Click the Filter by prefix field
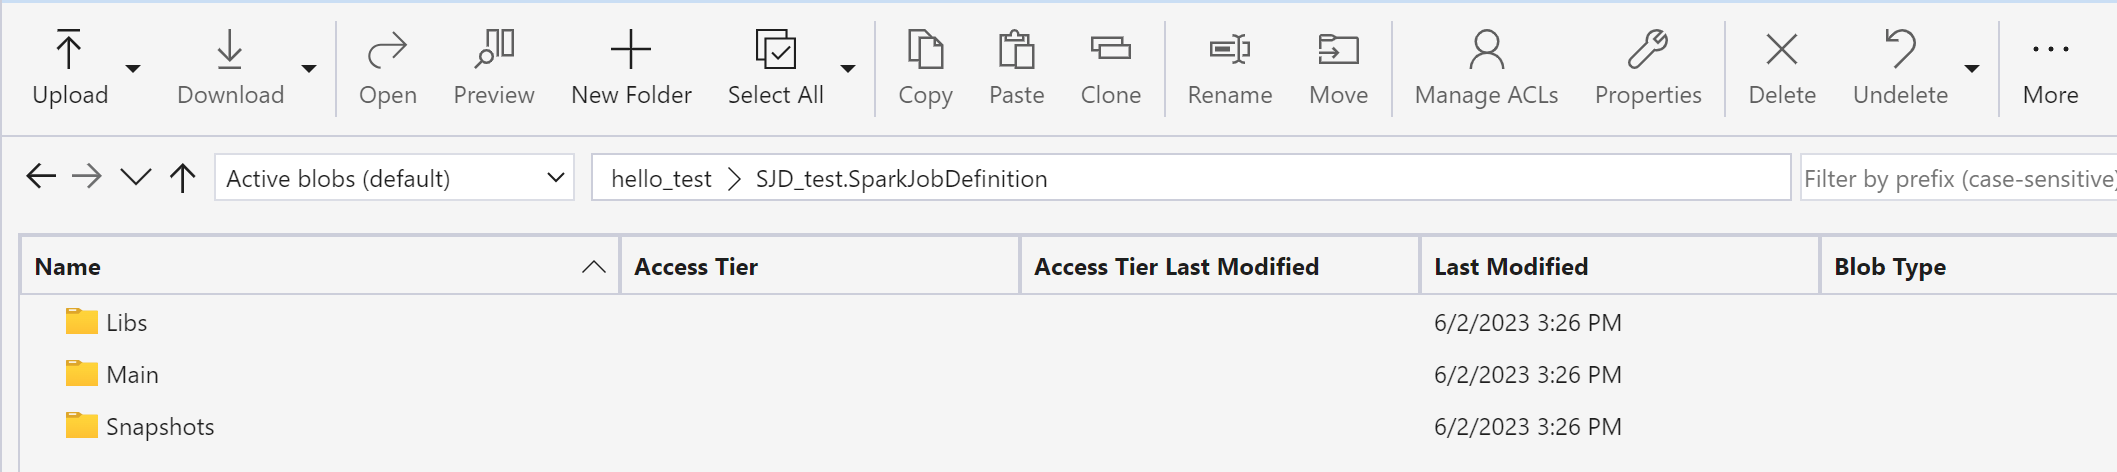The image size is (2117, 472). [1958, 179]
